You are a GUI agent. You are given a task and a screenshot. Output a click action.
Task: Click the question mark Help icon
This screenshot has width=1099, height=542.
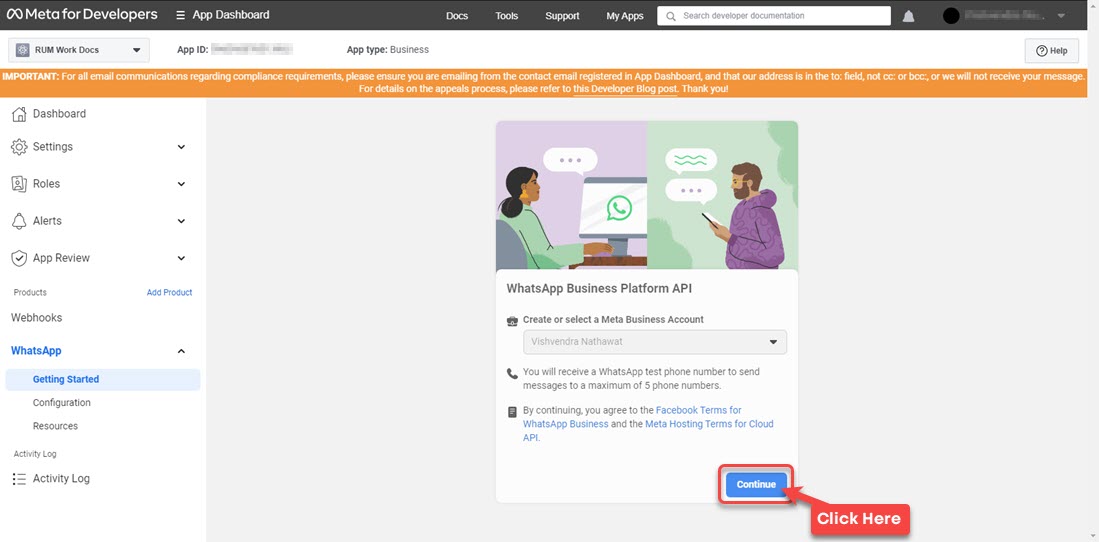pos(1041,50)
